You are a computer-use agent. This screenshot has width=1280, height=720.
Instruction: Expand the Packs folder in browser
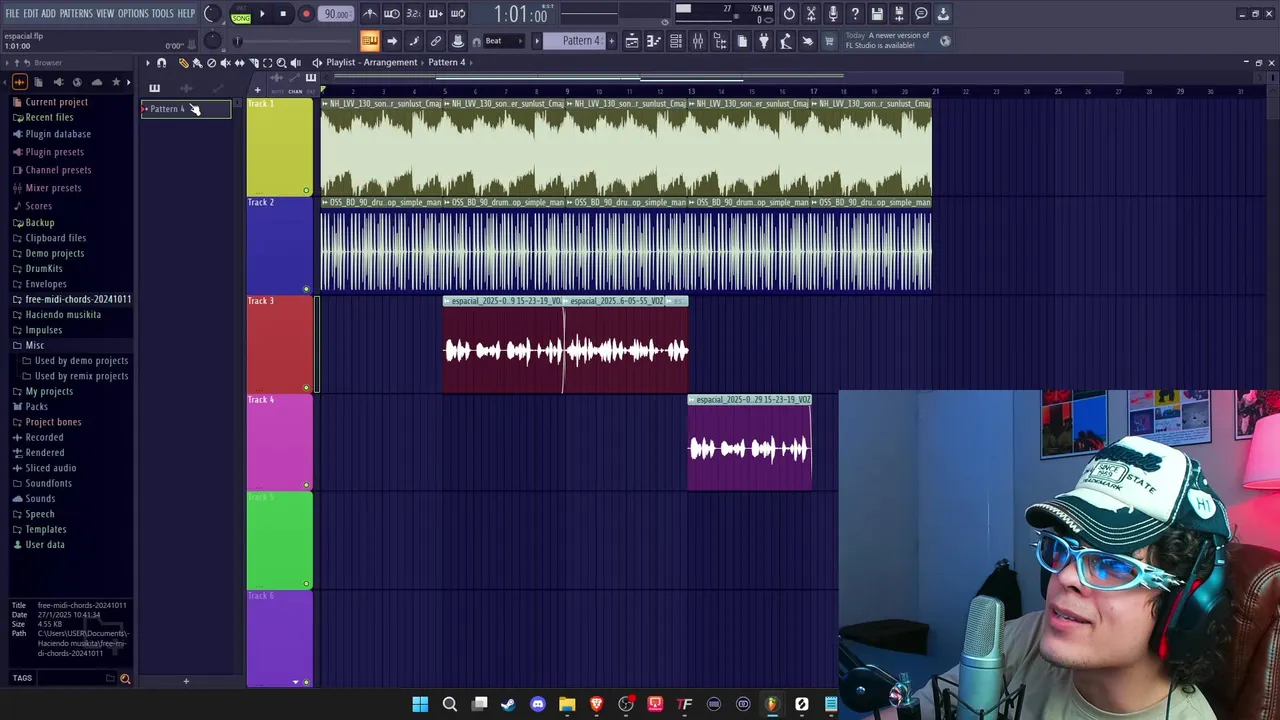(36, 407)
